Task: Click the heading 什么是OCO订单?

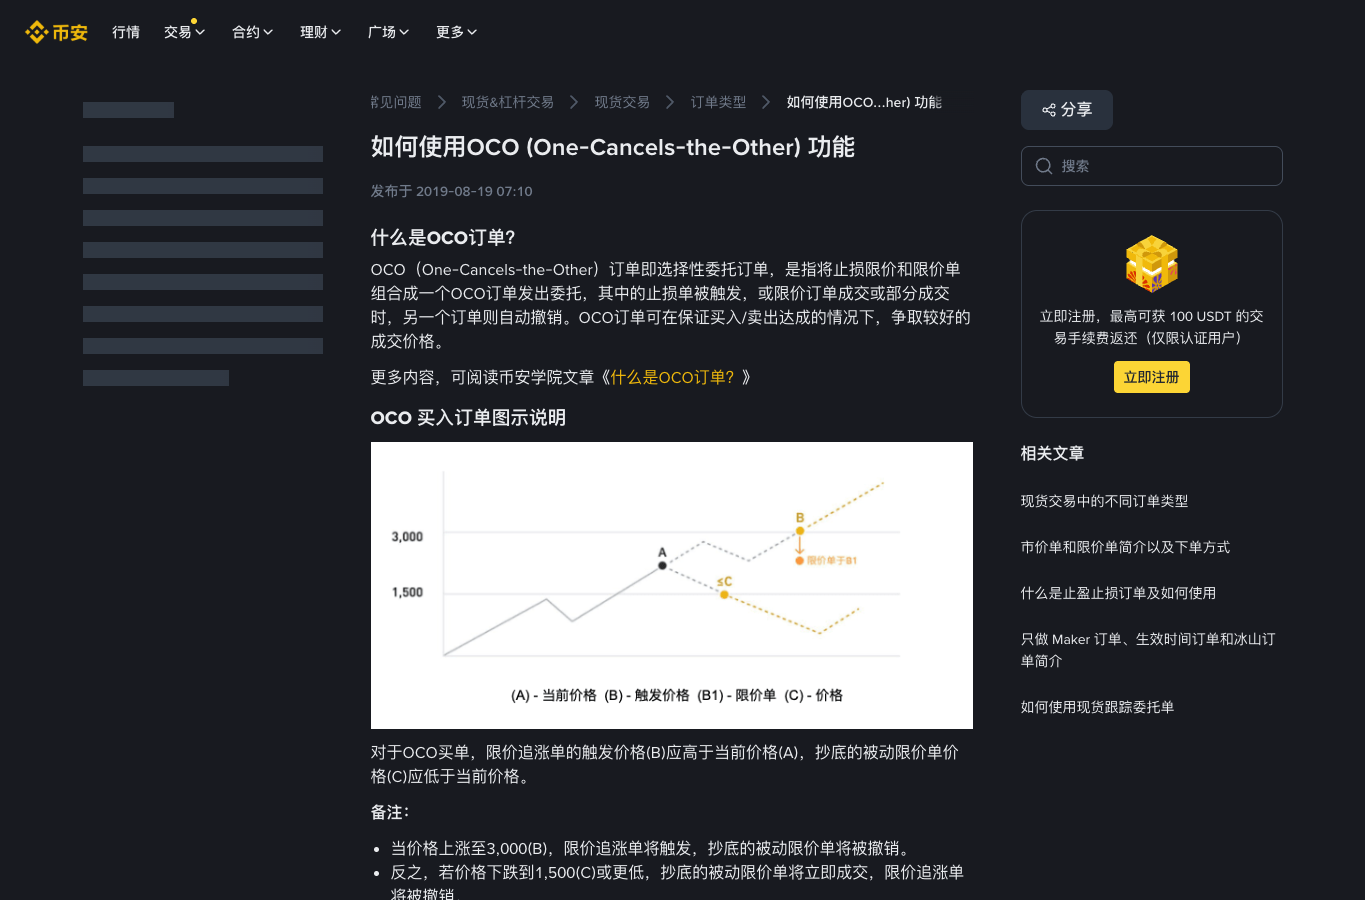Action: (x=443, y=237)
